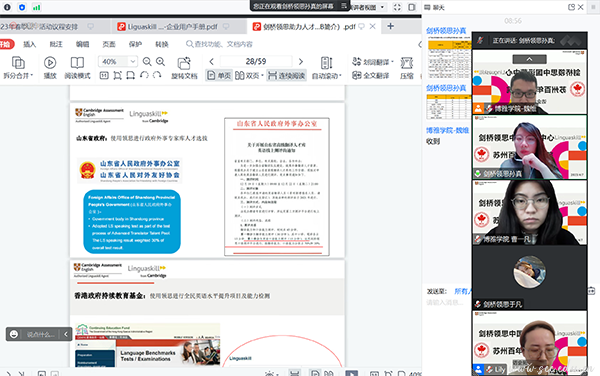The height and width of the screenshot is (376, 600).
Task: Click the muted microphone icon in video panel header
Action: [480, 40]
